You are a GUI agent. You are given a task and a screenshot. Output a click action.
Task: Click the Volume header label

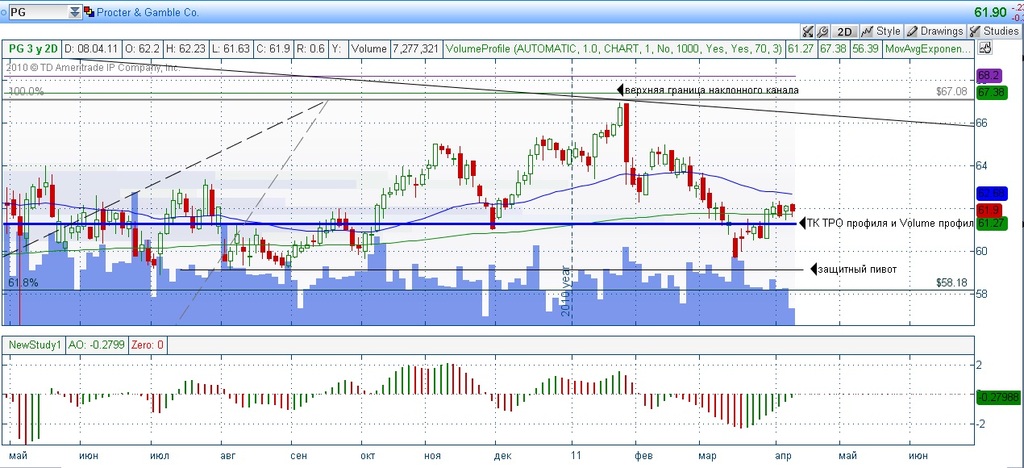coord(369,48)
